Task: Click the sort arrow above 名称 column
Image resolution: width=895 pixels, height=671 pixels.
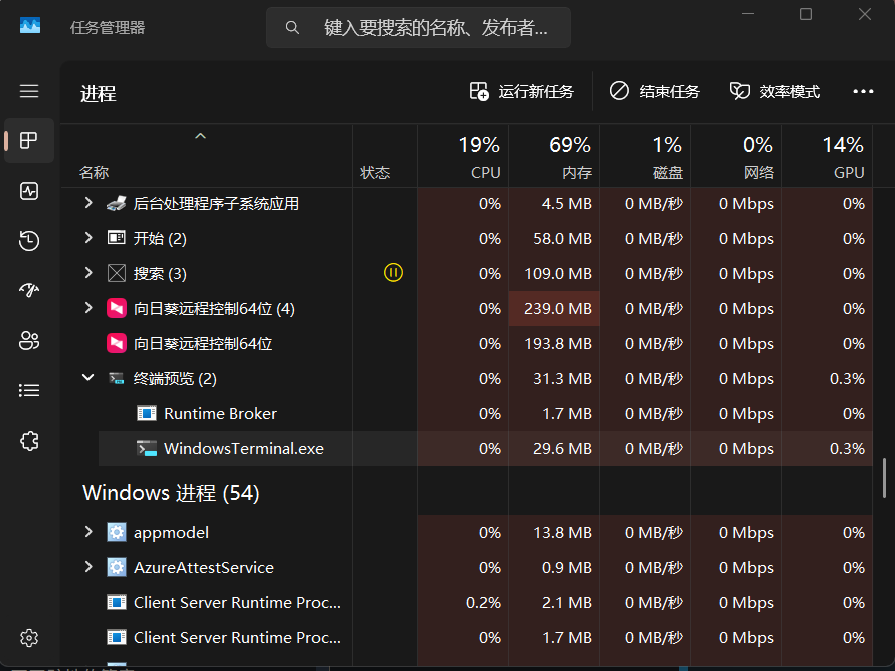Action: pyautogui.click(x=200, y=136)
